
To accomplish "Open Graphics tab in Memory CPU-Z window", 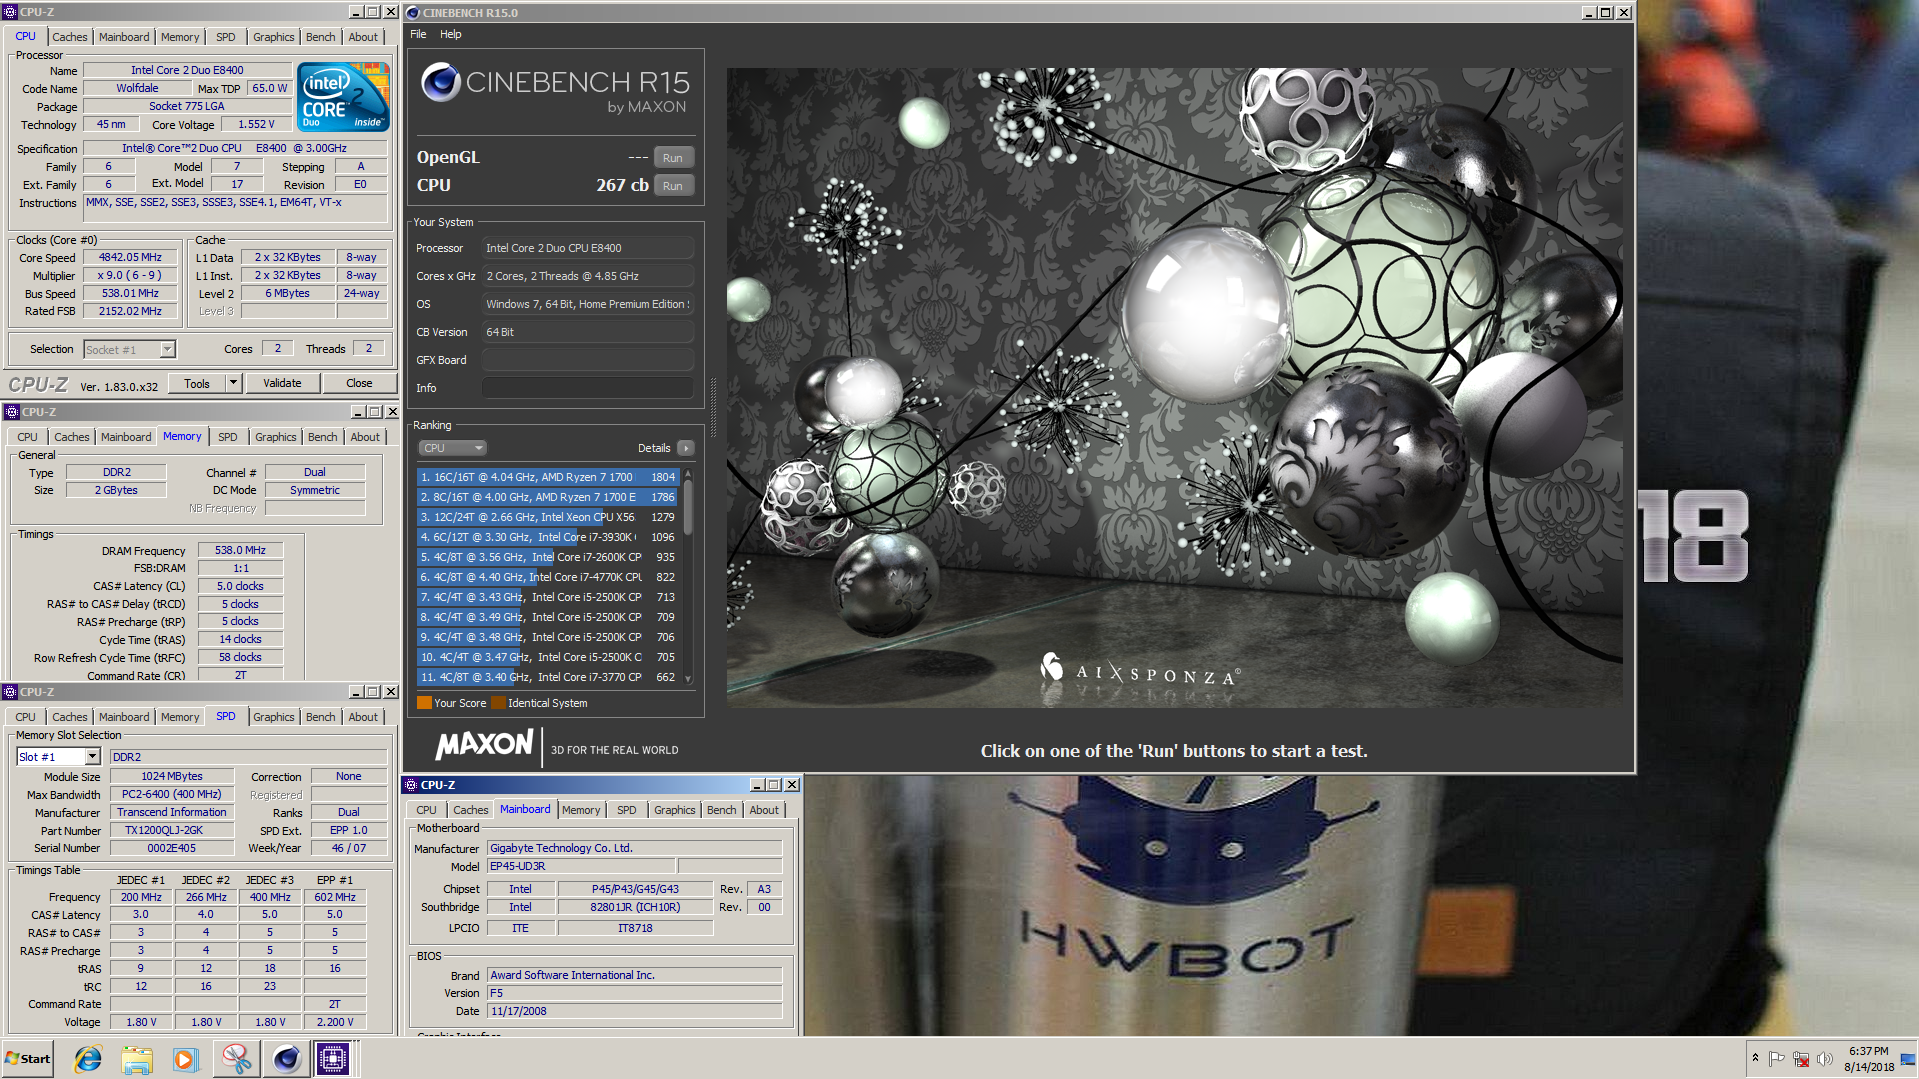I will click(x=276, y=437).
